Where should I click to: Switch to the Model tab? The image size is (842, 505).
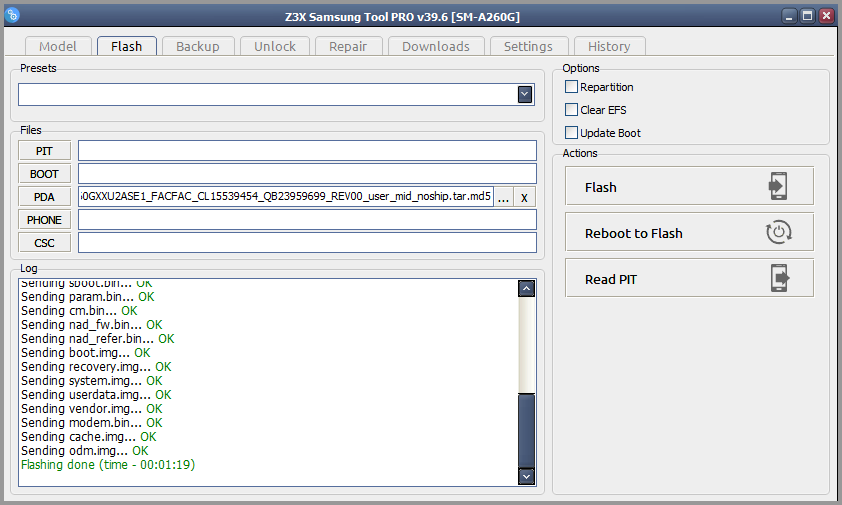click(x=58, y=46)
